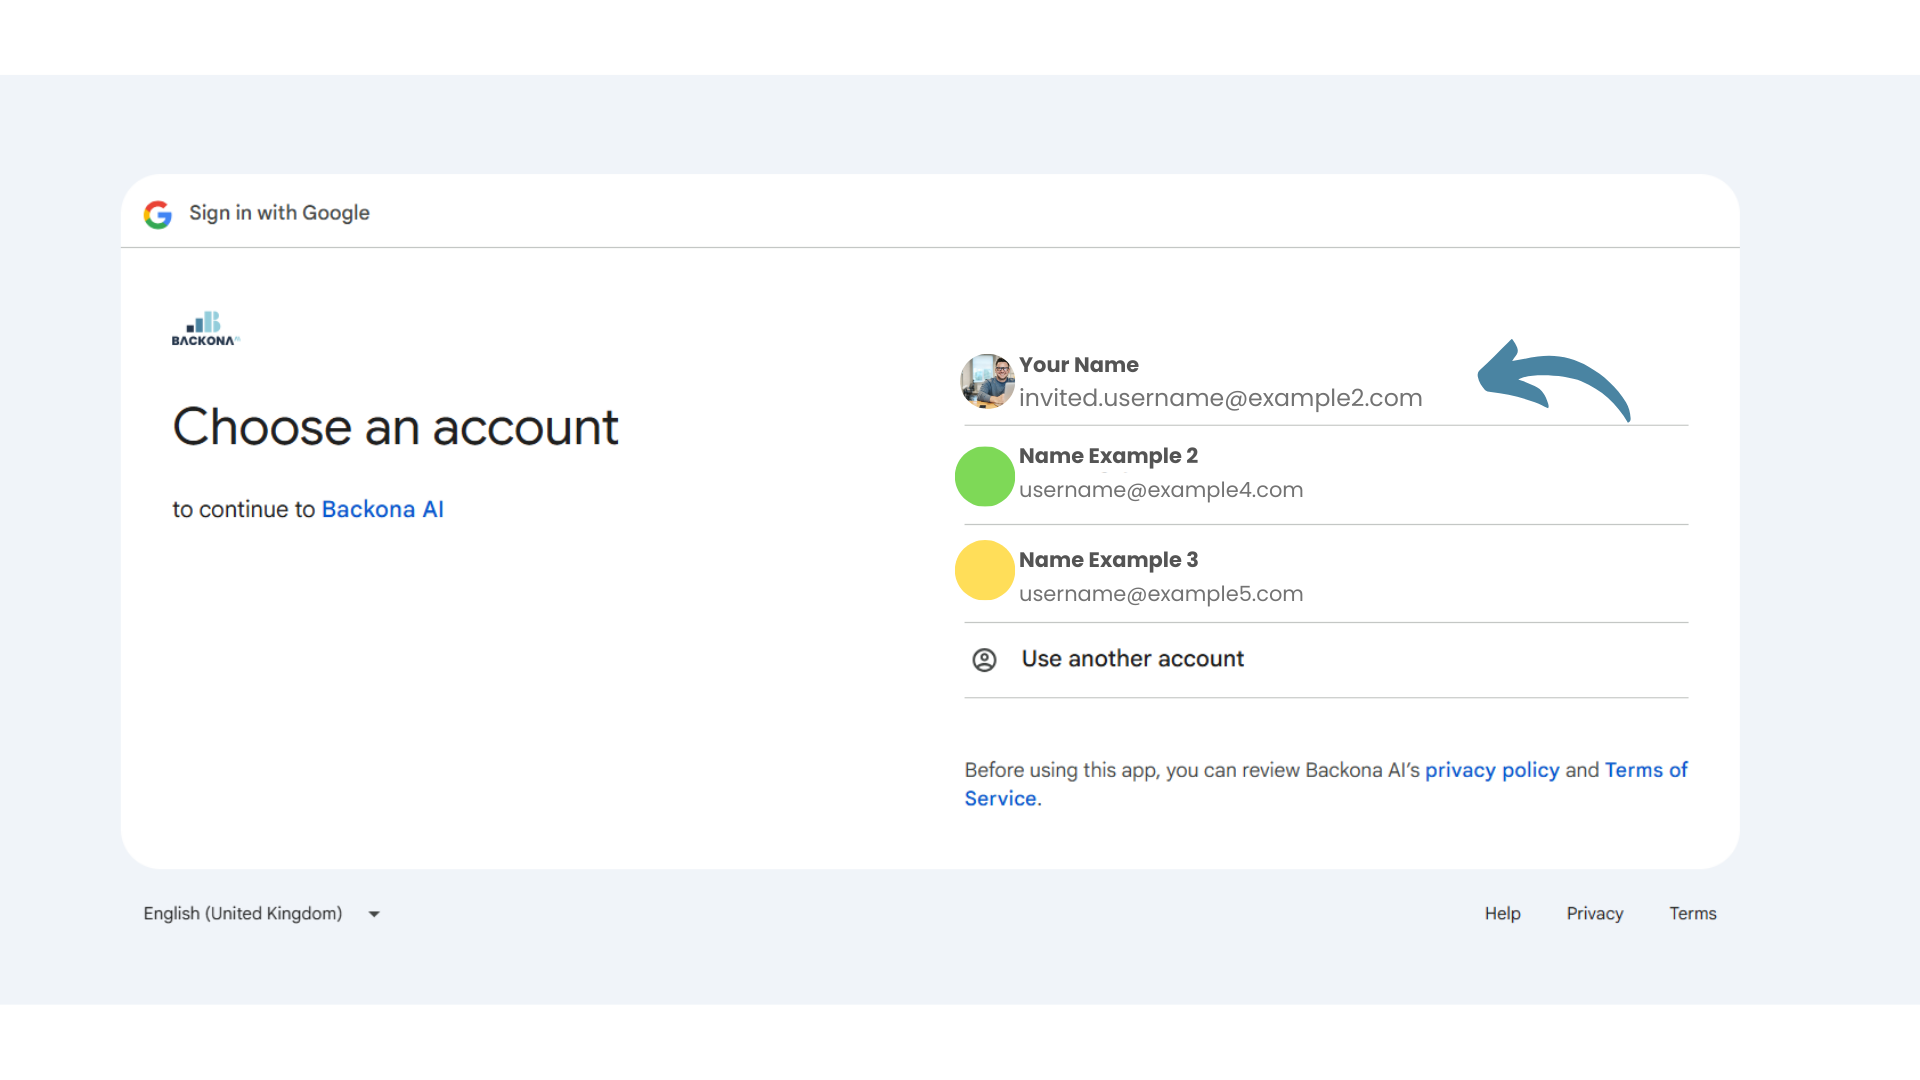Viewport: 1920px width, 1080px height.
Task: Click the Choose an account heading
Action: (396, 427)
